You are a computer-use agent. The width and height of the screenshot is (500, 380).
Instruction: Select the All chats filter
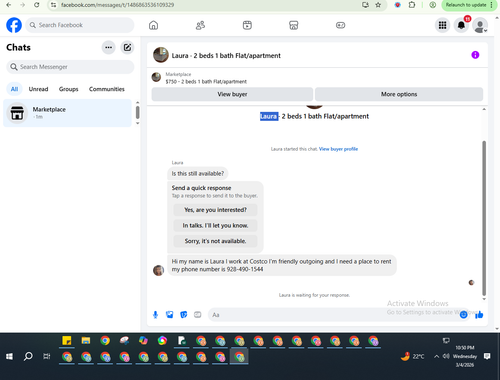14,89
